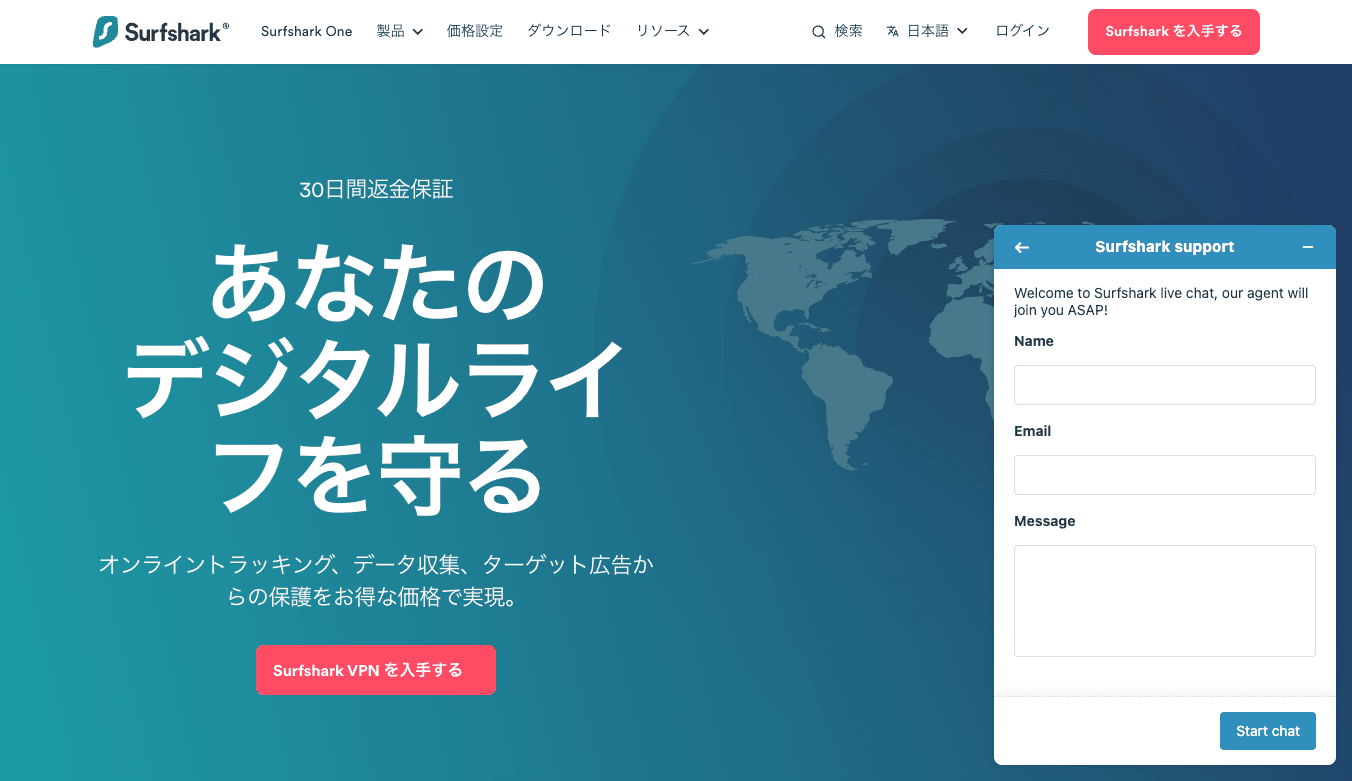Click the language translate icon
1352x781 pixels.
893,32
